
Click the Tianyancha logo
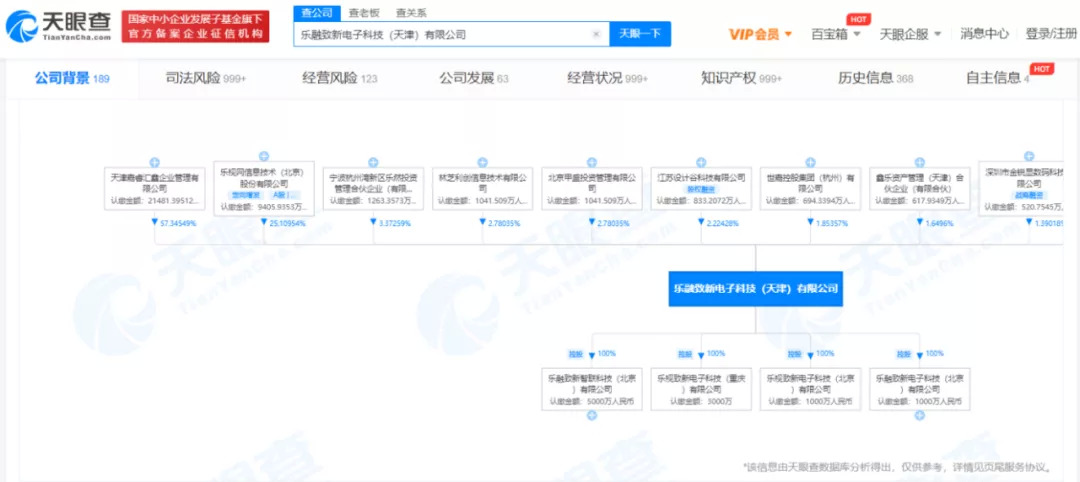58,26
